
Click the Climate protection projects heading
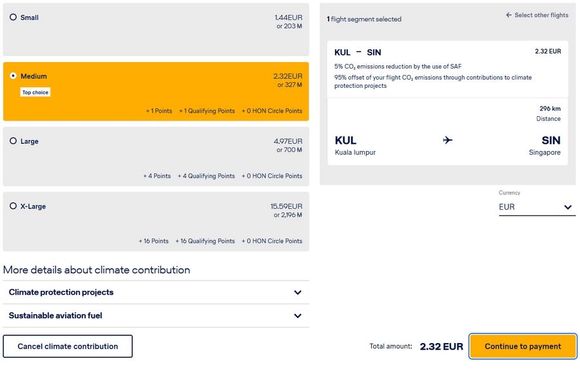tap(61, 292)
